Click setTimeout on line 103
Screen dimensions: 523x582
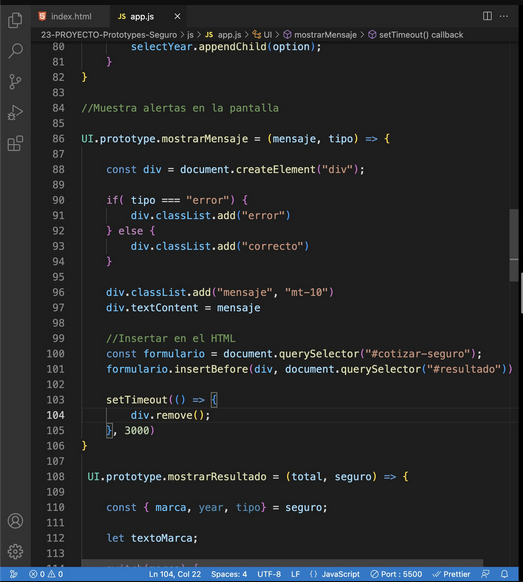(x=137, y=400)
